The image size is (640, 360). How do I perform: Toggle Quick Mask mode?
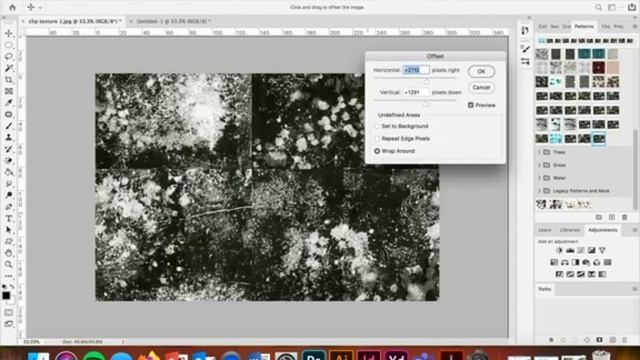click(9, 313)
